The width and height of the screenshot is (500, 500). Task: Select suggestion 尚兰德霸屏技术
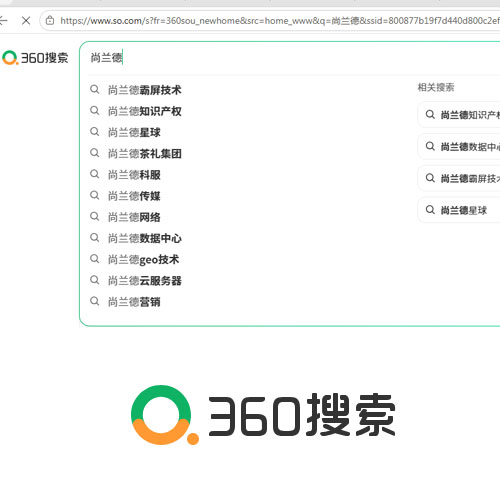(145, 90)
